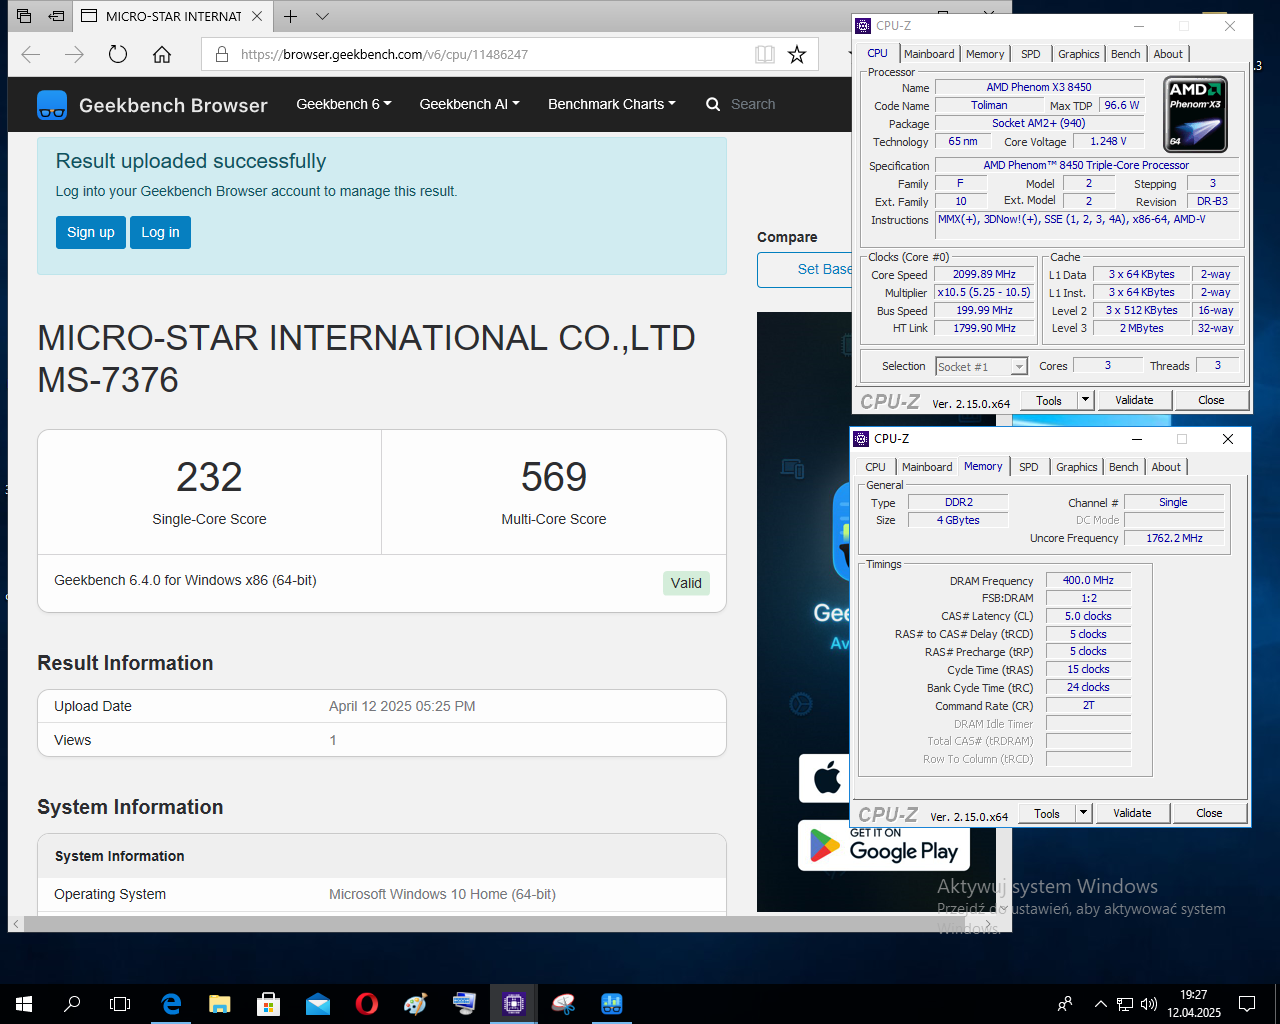Click the Geekbench Browser logo icon

pos(52,105)
